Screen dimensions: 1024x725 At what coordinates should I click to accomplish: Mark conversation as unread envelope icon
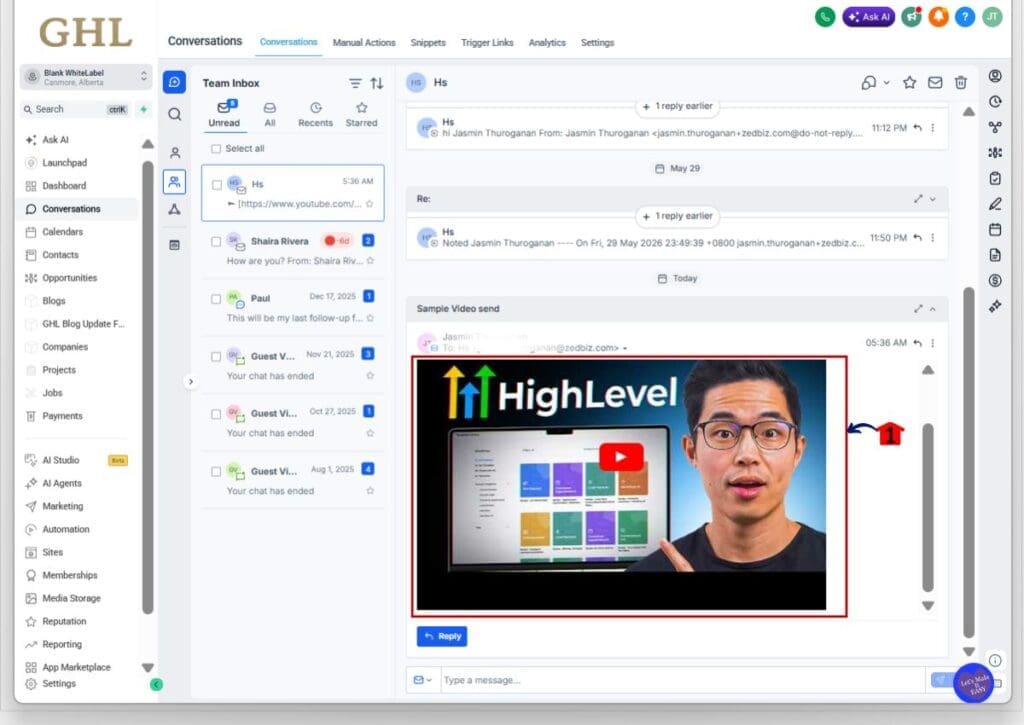935,82
